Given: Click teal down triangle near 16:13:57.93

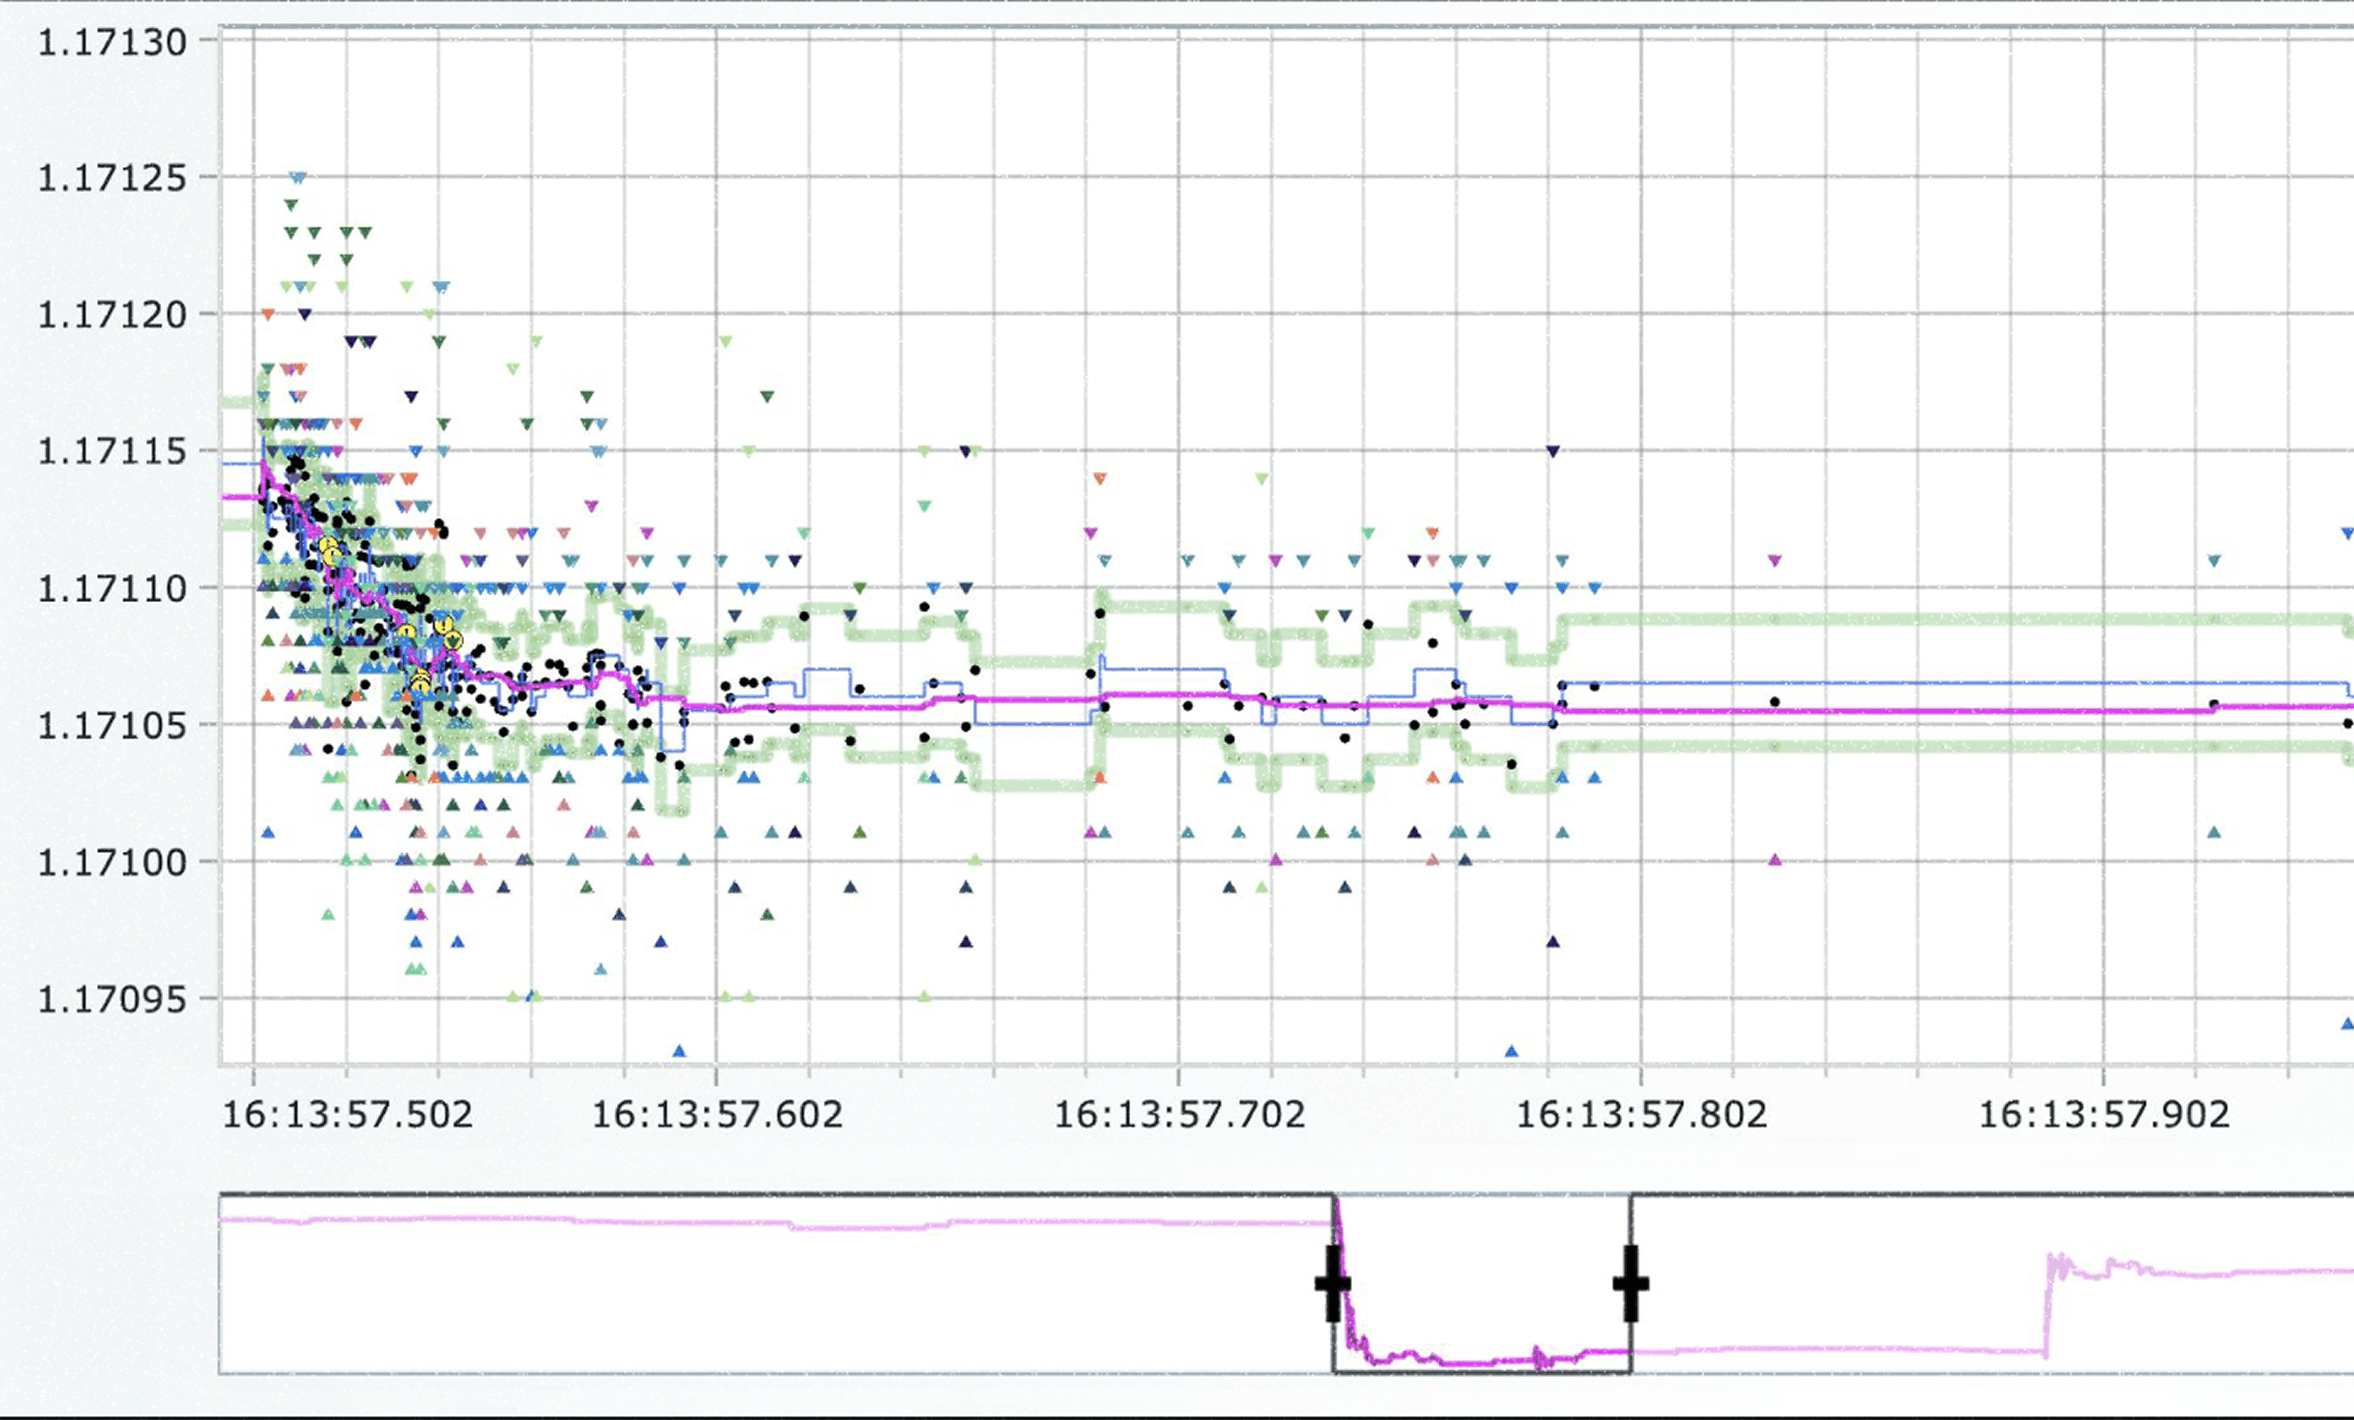Looking at the screenshot, I should coord(2213,561).
